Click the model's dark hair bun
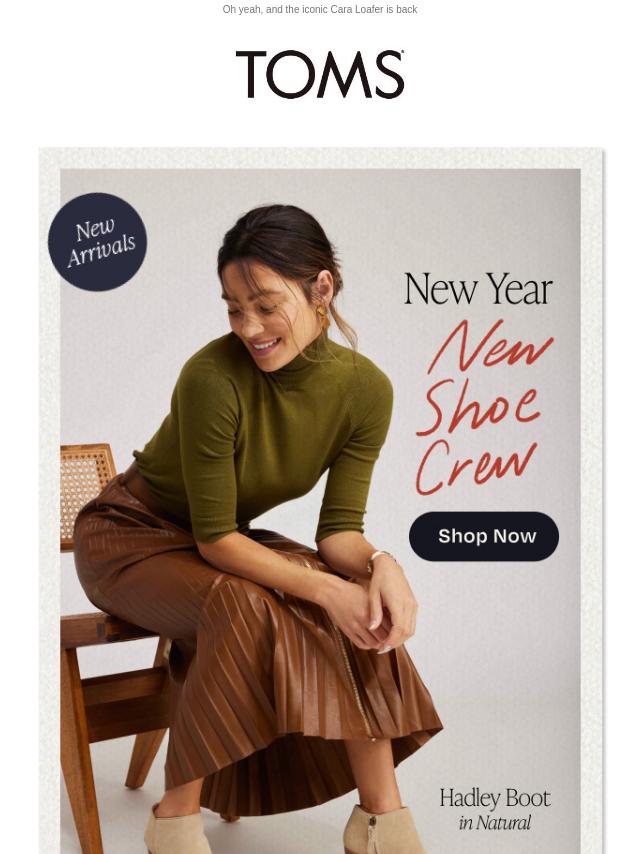The image size is (640, 854). (x=278, y=234)
